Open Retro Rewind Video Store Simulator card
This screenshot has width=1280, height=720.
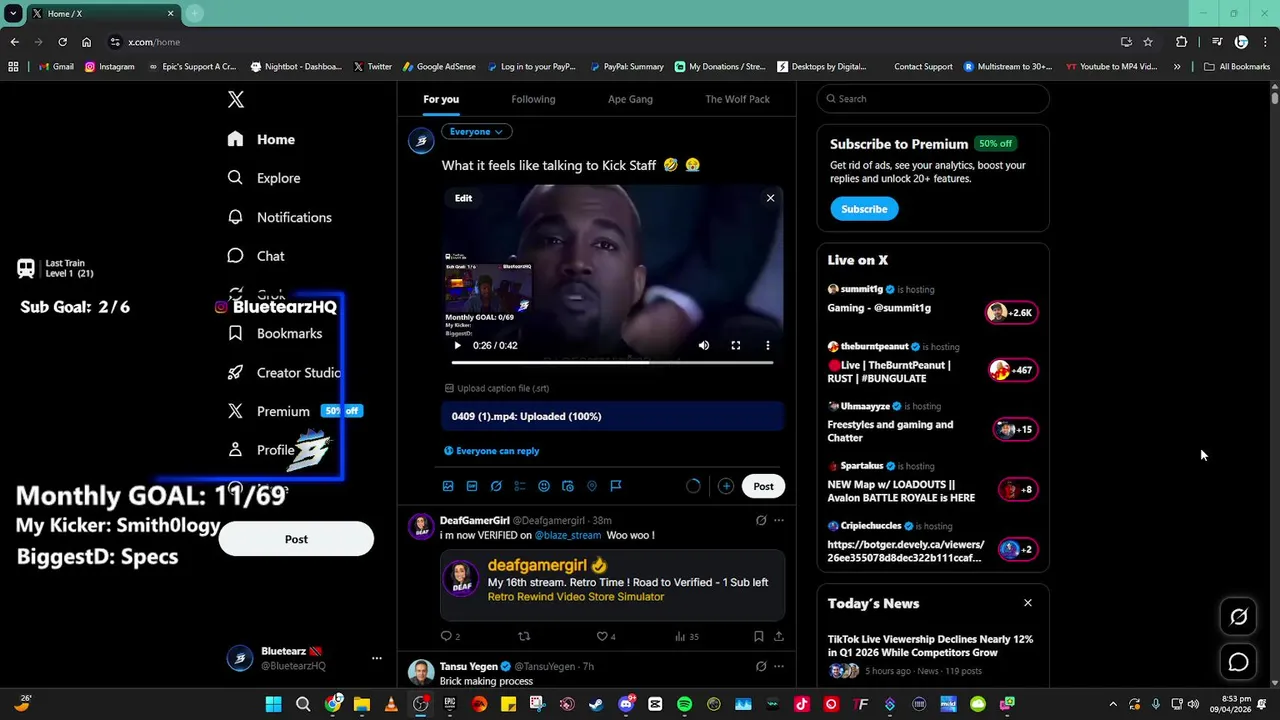(x=612, y=583)
